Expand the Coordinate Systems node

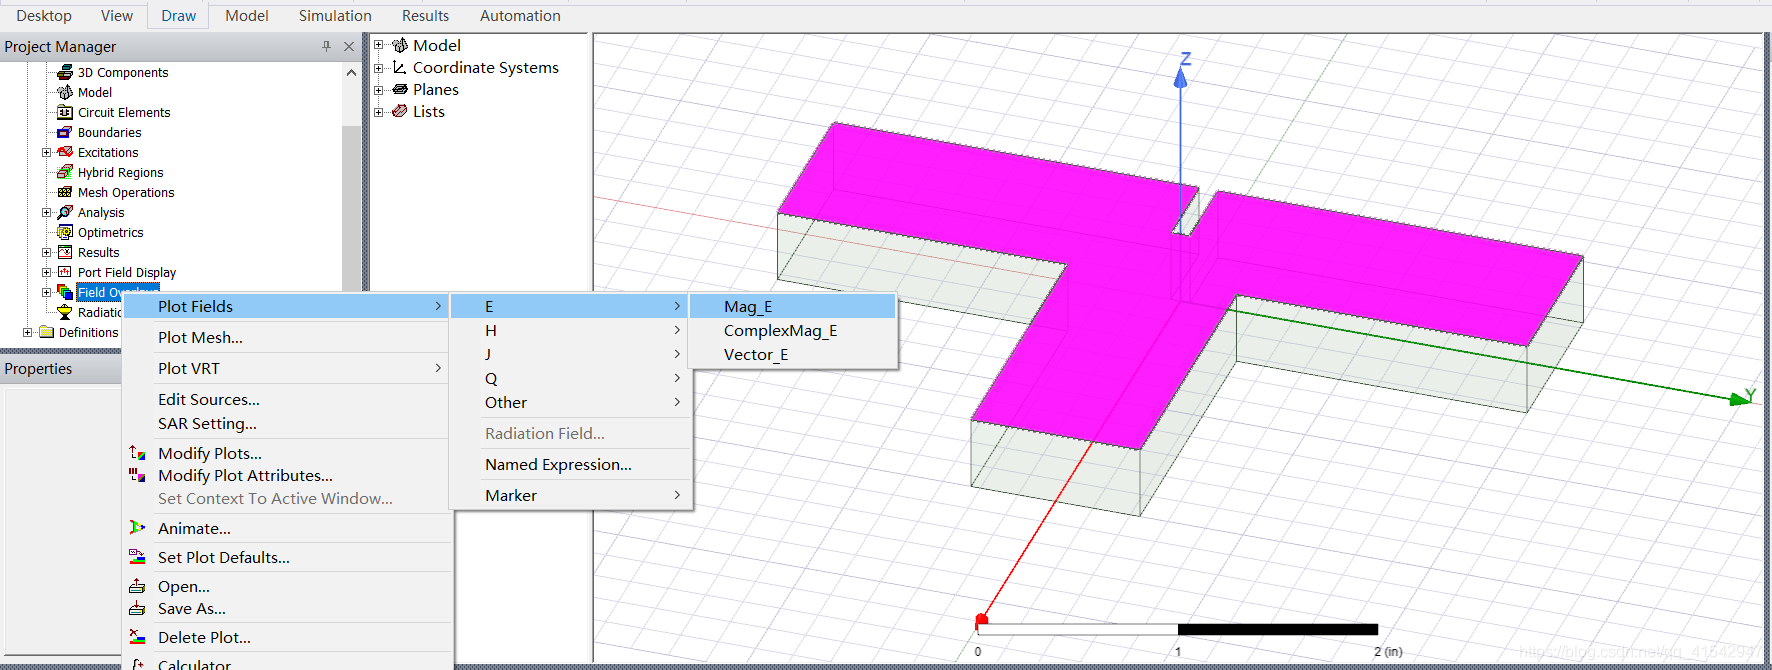[379, 67]
